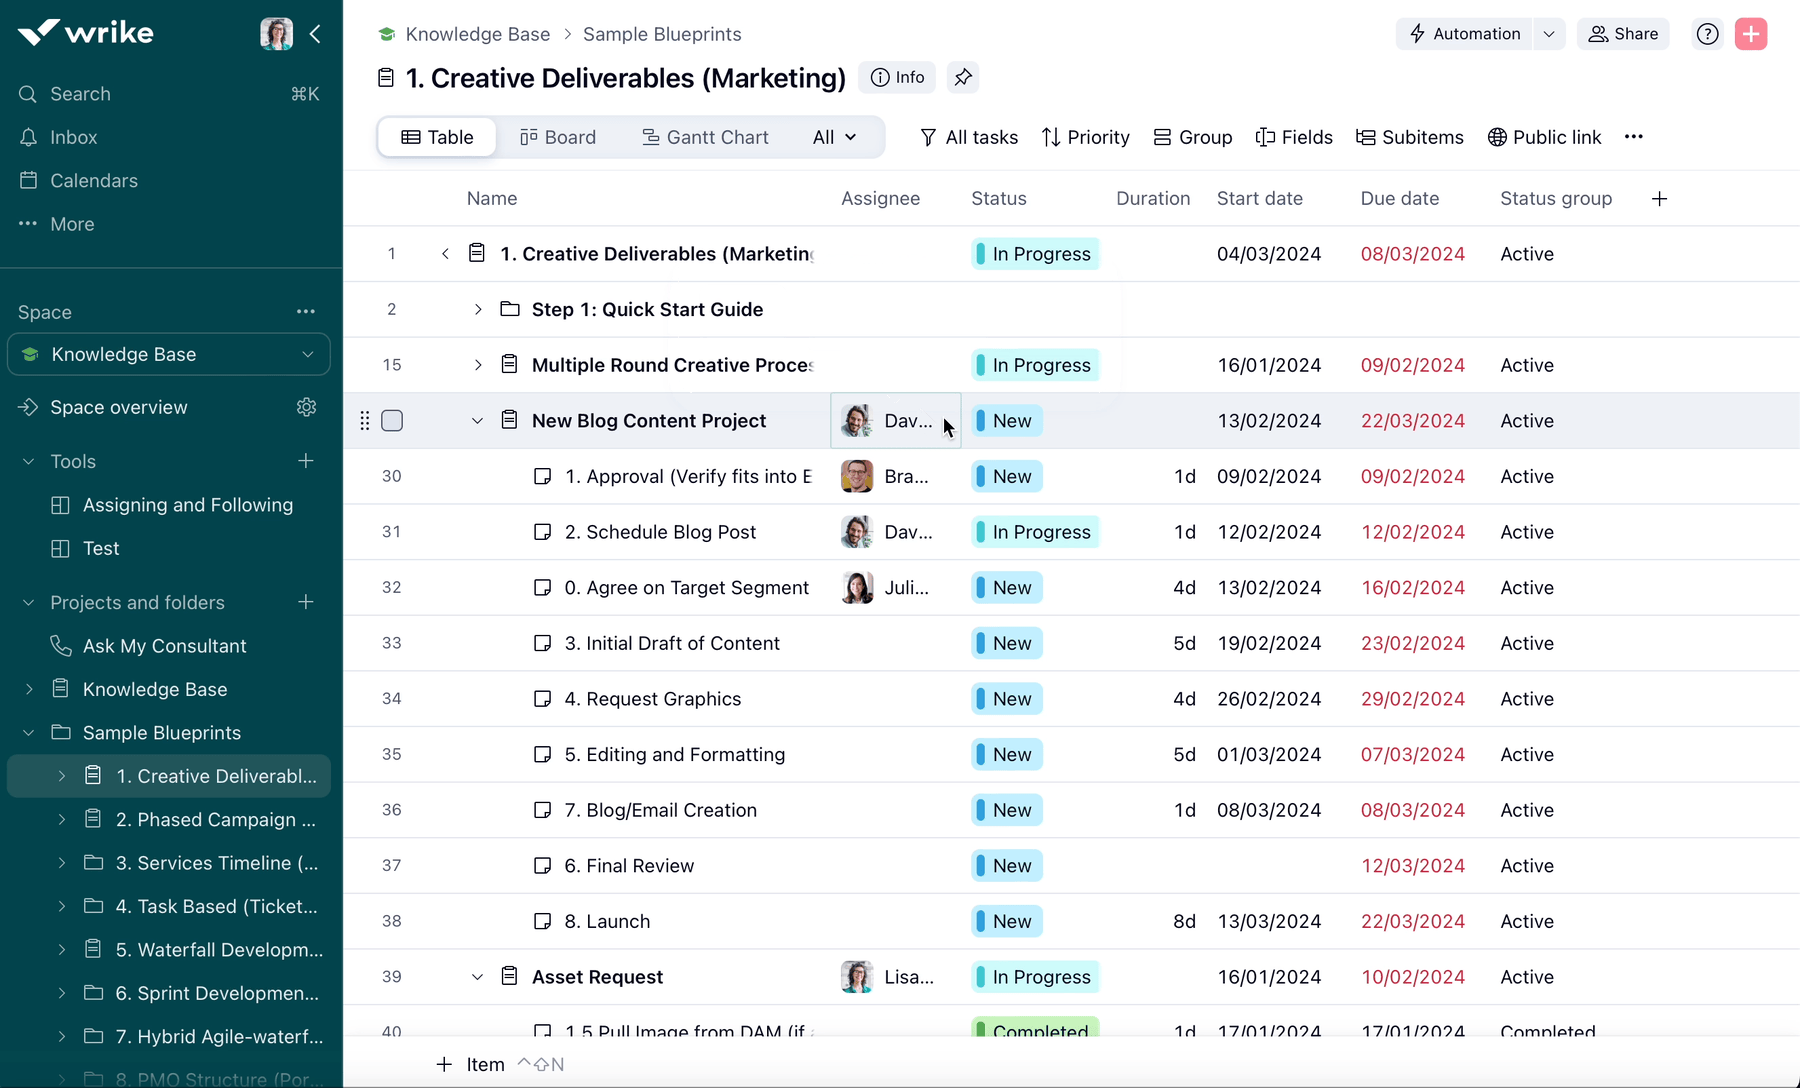Switch to the Gantt Chart tab
1800x1088 pixels.
point(705,137)
